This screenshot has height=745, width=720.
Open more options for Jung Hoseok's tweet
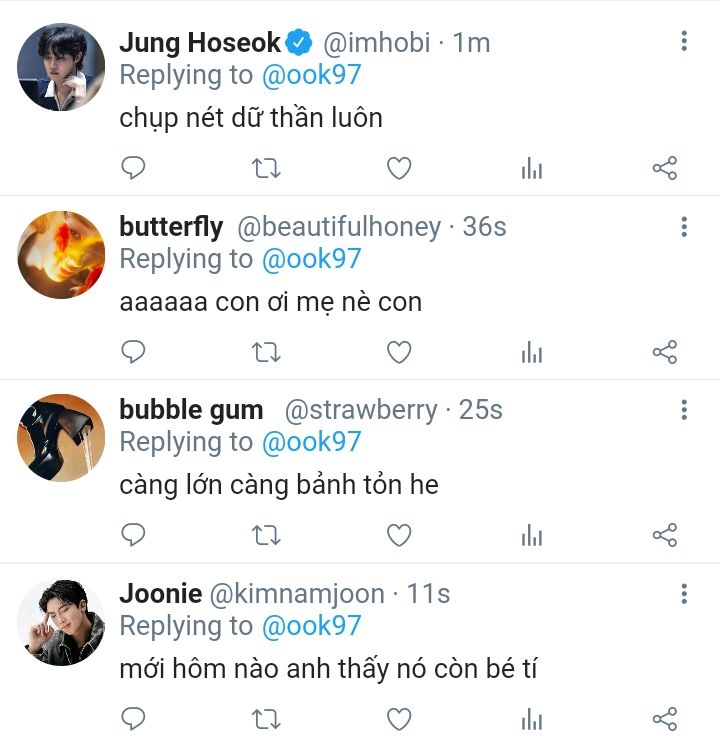tap(684, 41)
